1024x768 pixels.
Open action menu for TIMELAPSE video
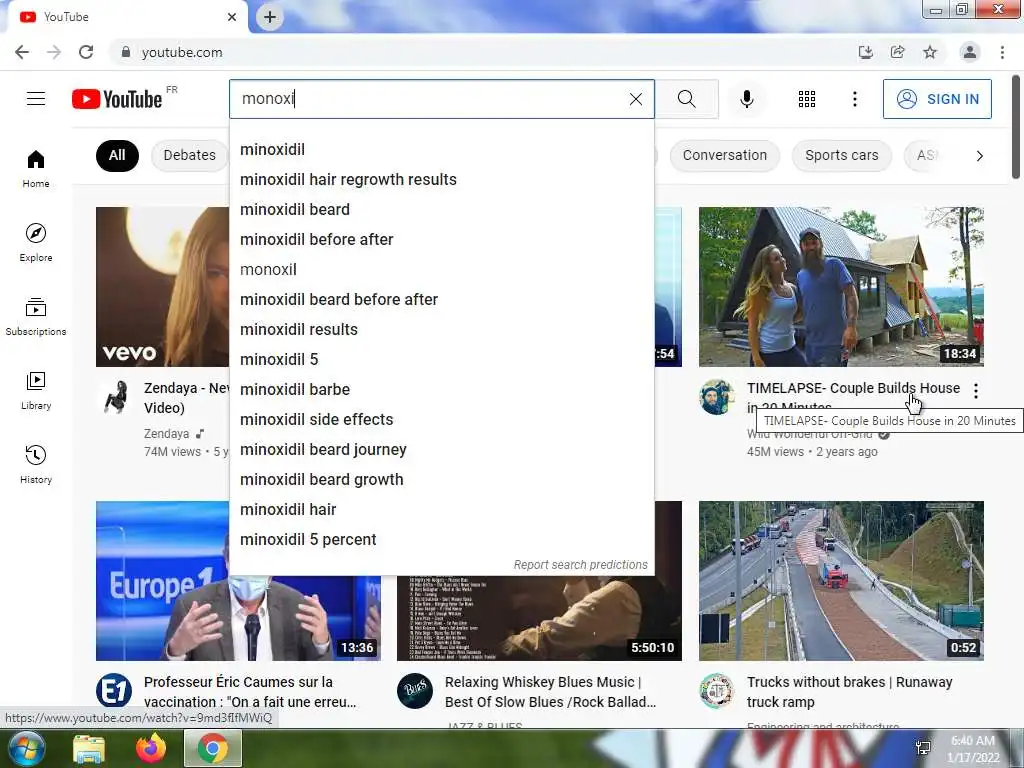976,391
